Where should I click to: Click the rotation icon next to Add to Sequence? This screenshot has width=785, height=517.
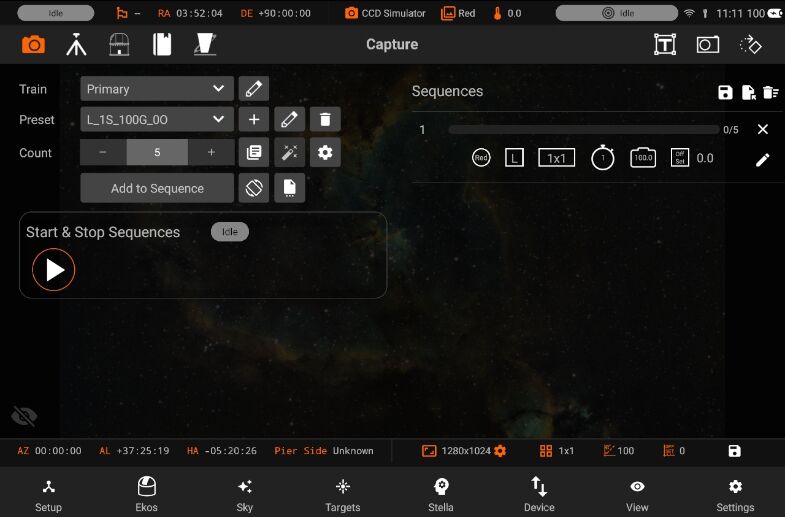pos(254,188)
